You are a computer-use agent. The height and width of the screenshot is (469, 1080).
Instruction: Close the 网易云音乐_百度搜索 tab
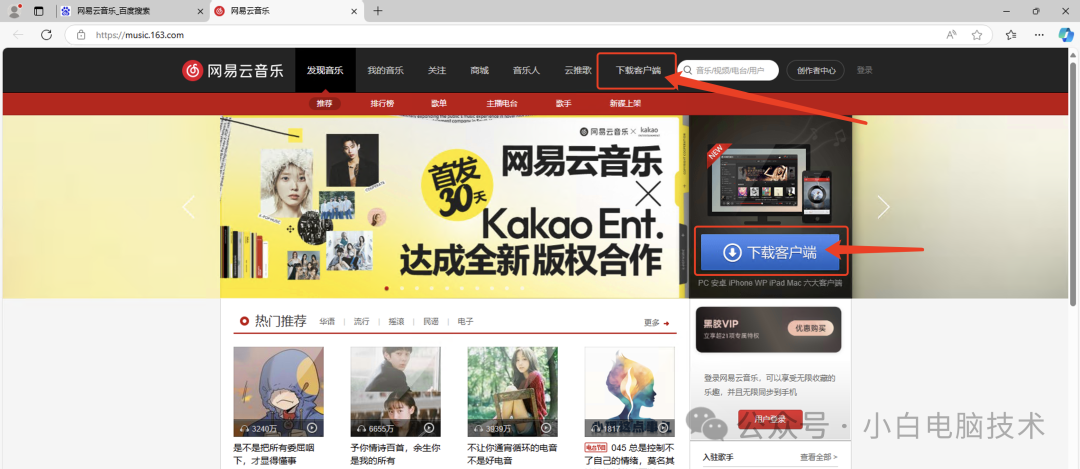(x=200, y=11)
